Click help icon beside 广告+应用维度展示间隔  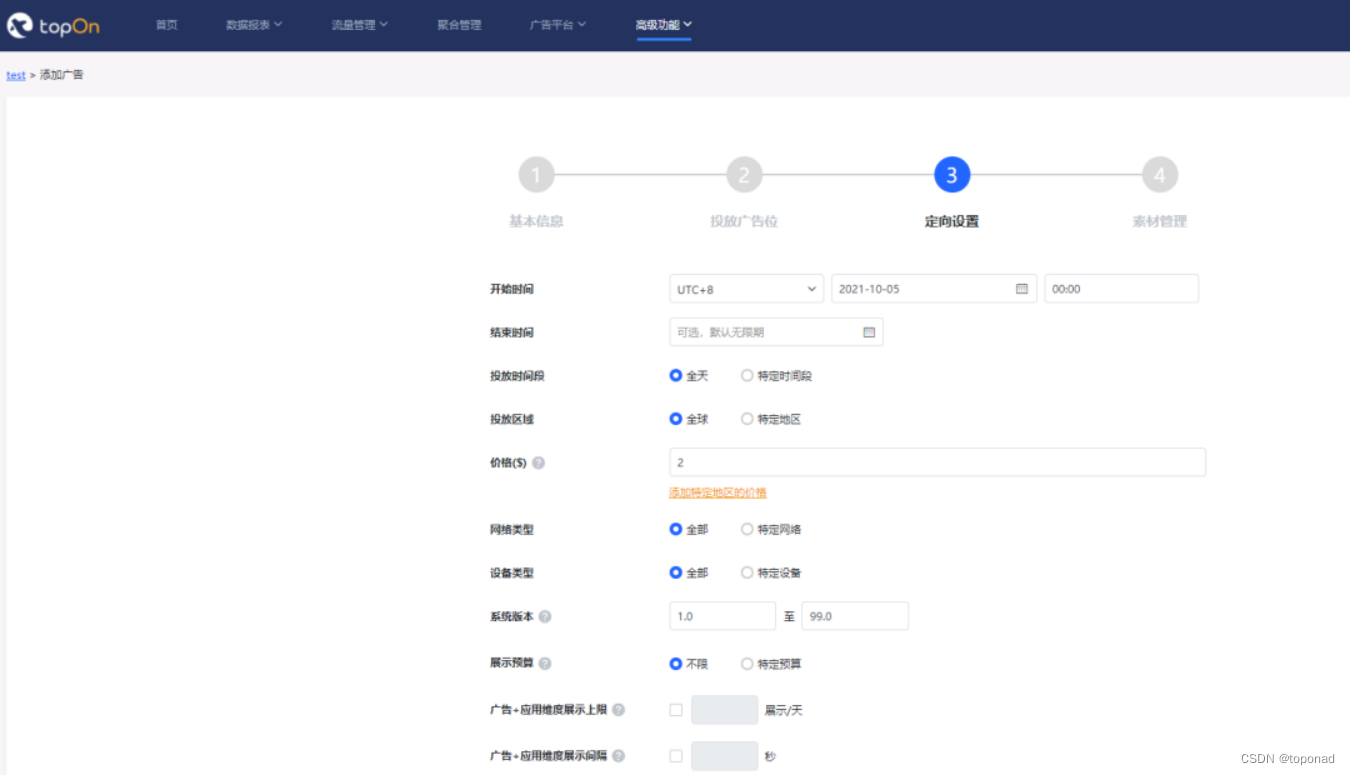[619, 756]
